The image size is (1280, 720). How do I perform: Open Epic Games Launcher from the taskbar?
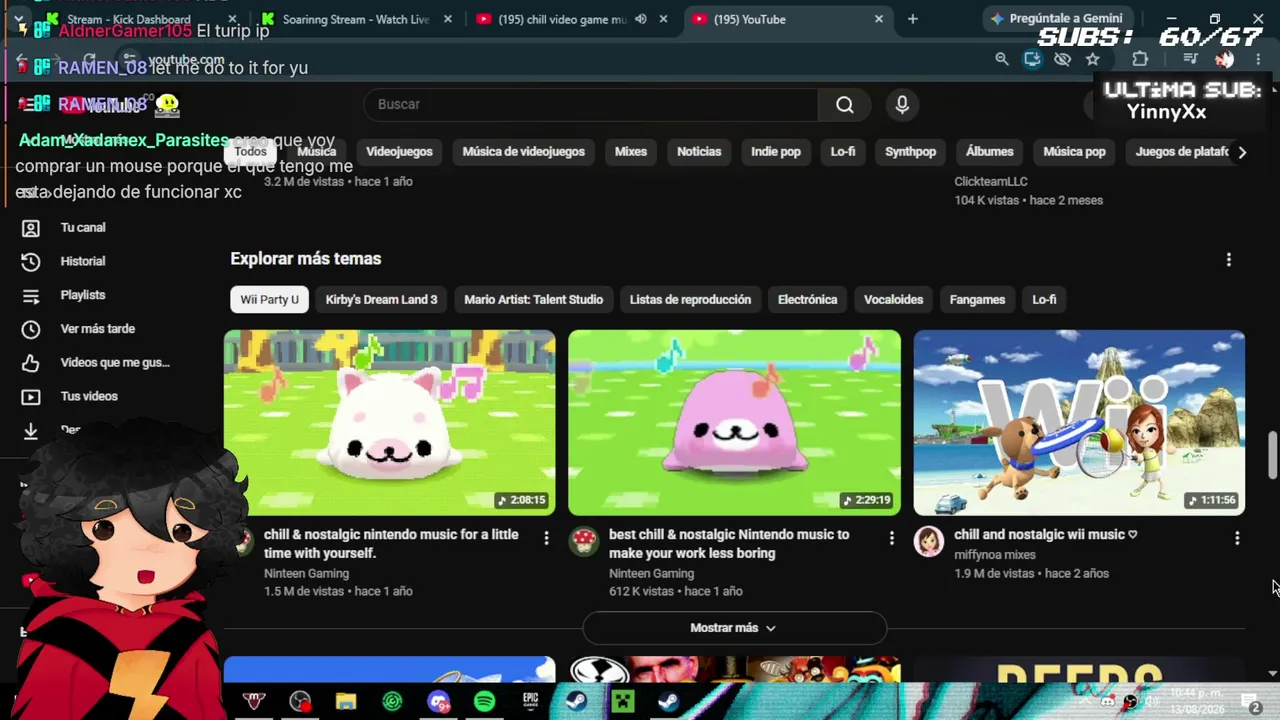click(x=530, y=701)
